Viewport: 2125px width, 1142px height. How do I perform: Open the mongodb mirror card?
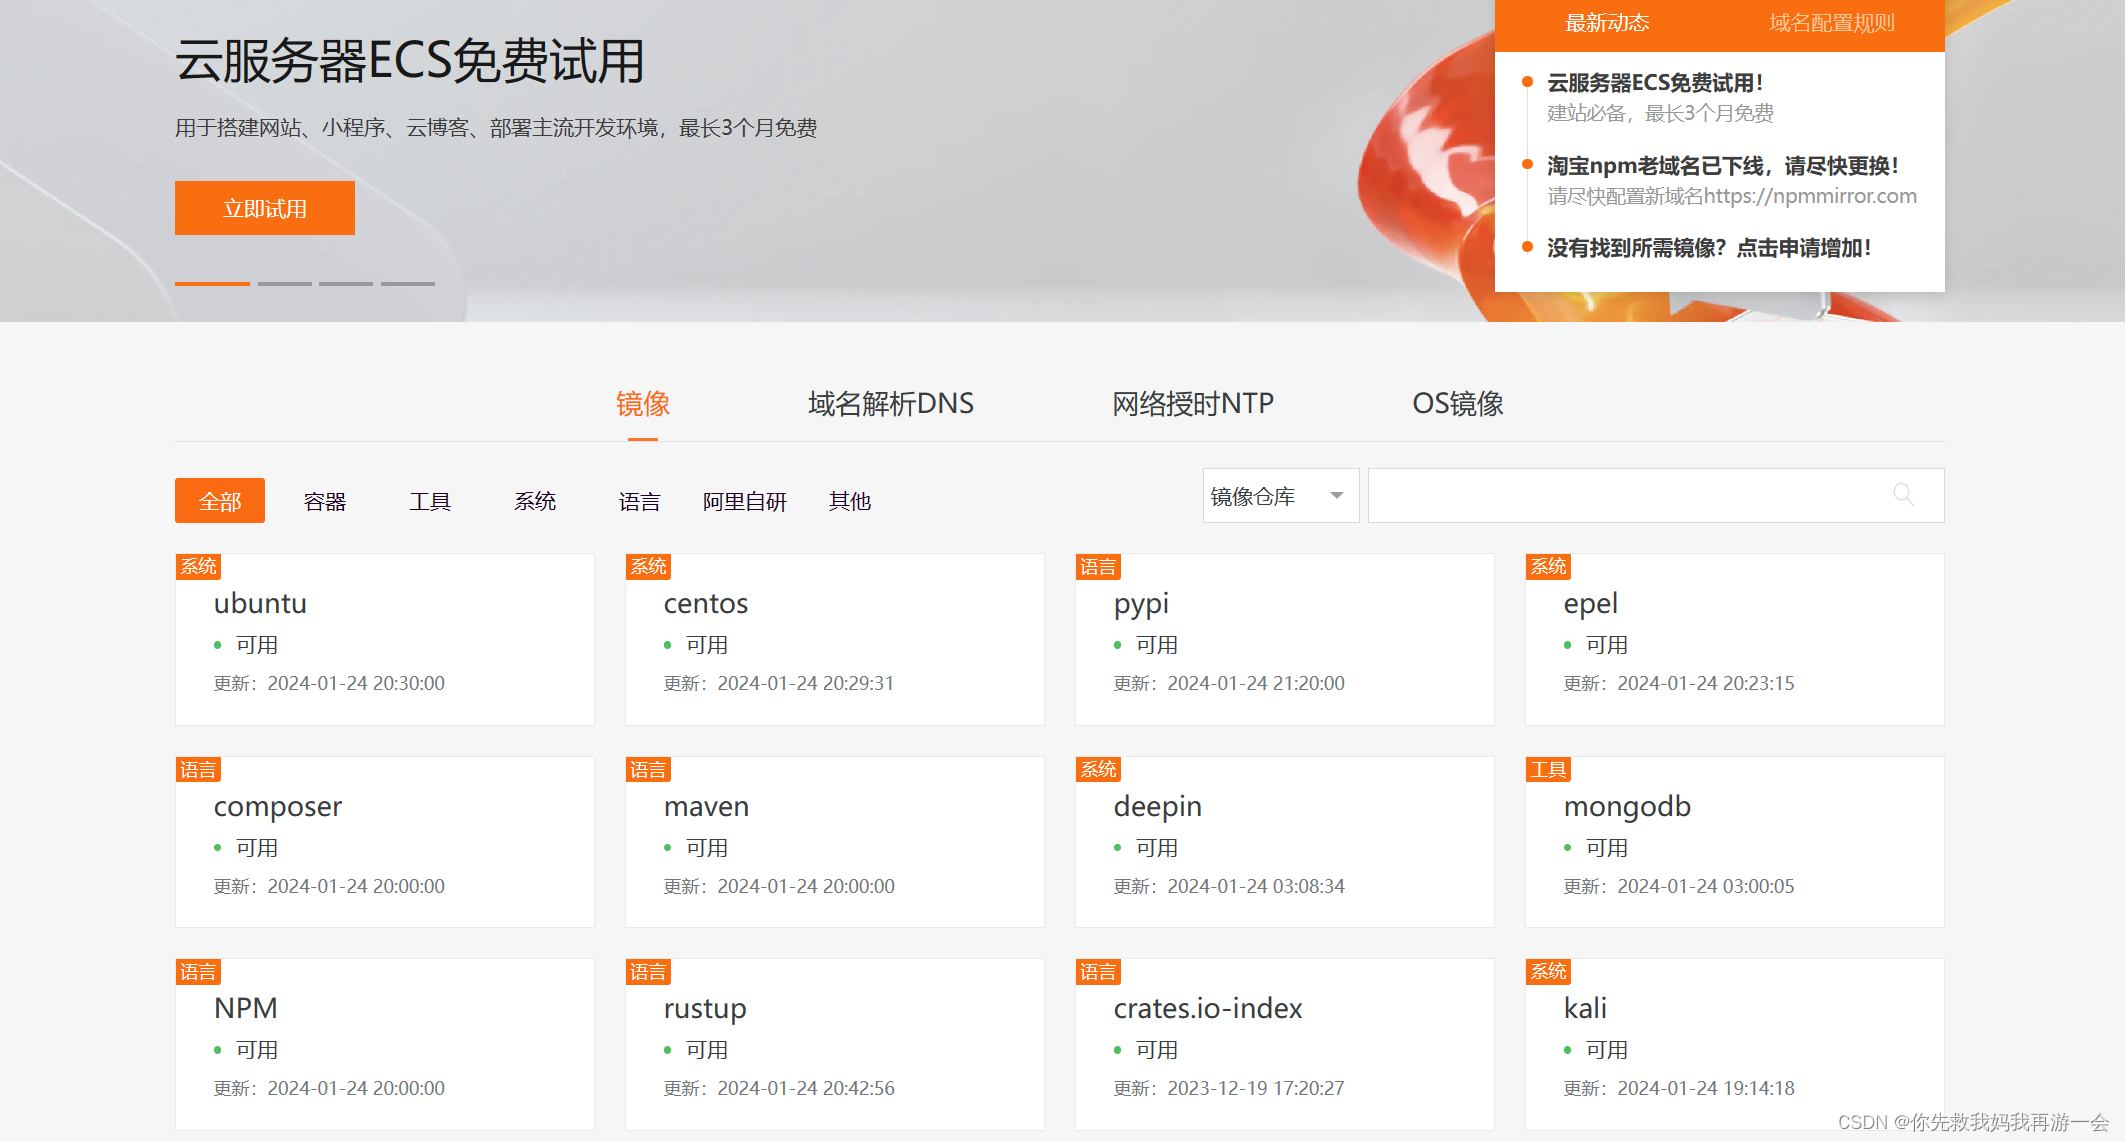pos(1735,842)
